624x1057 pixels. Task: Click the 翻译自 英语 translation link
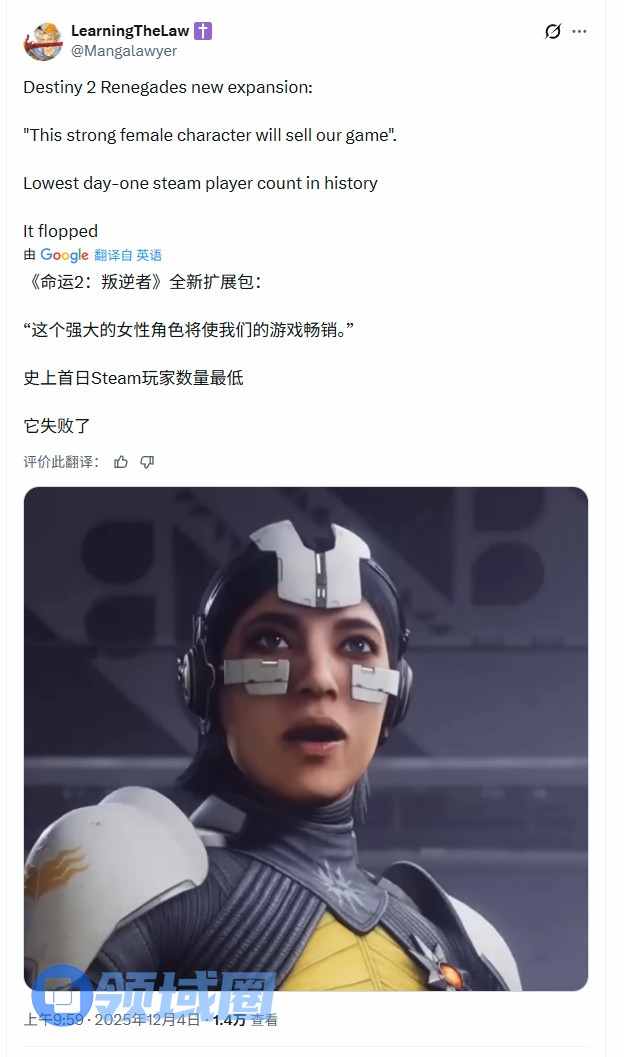pos(128,255)
